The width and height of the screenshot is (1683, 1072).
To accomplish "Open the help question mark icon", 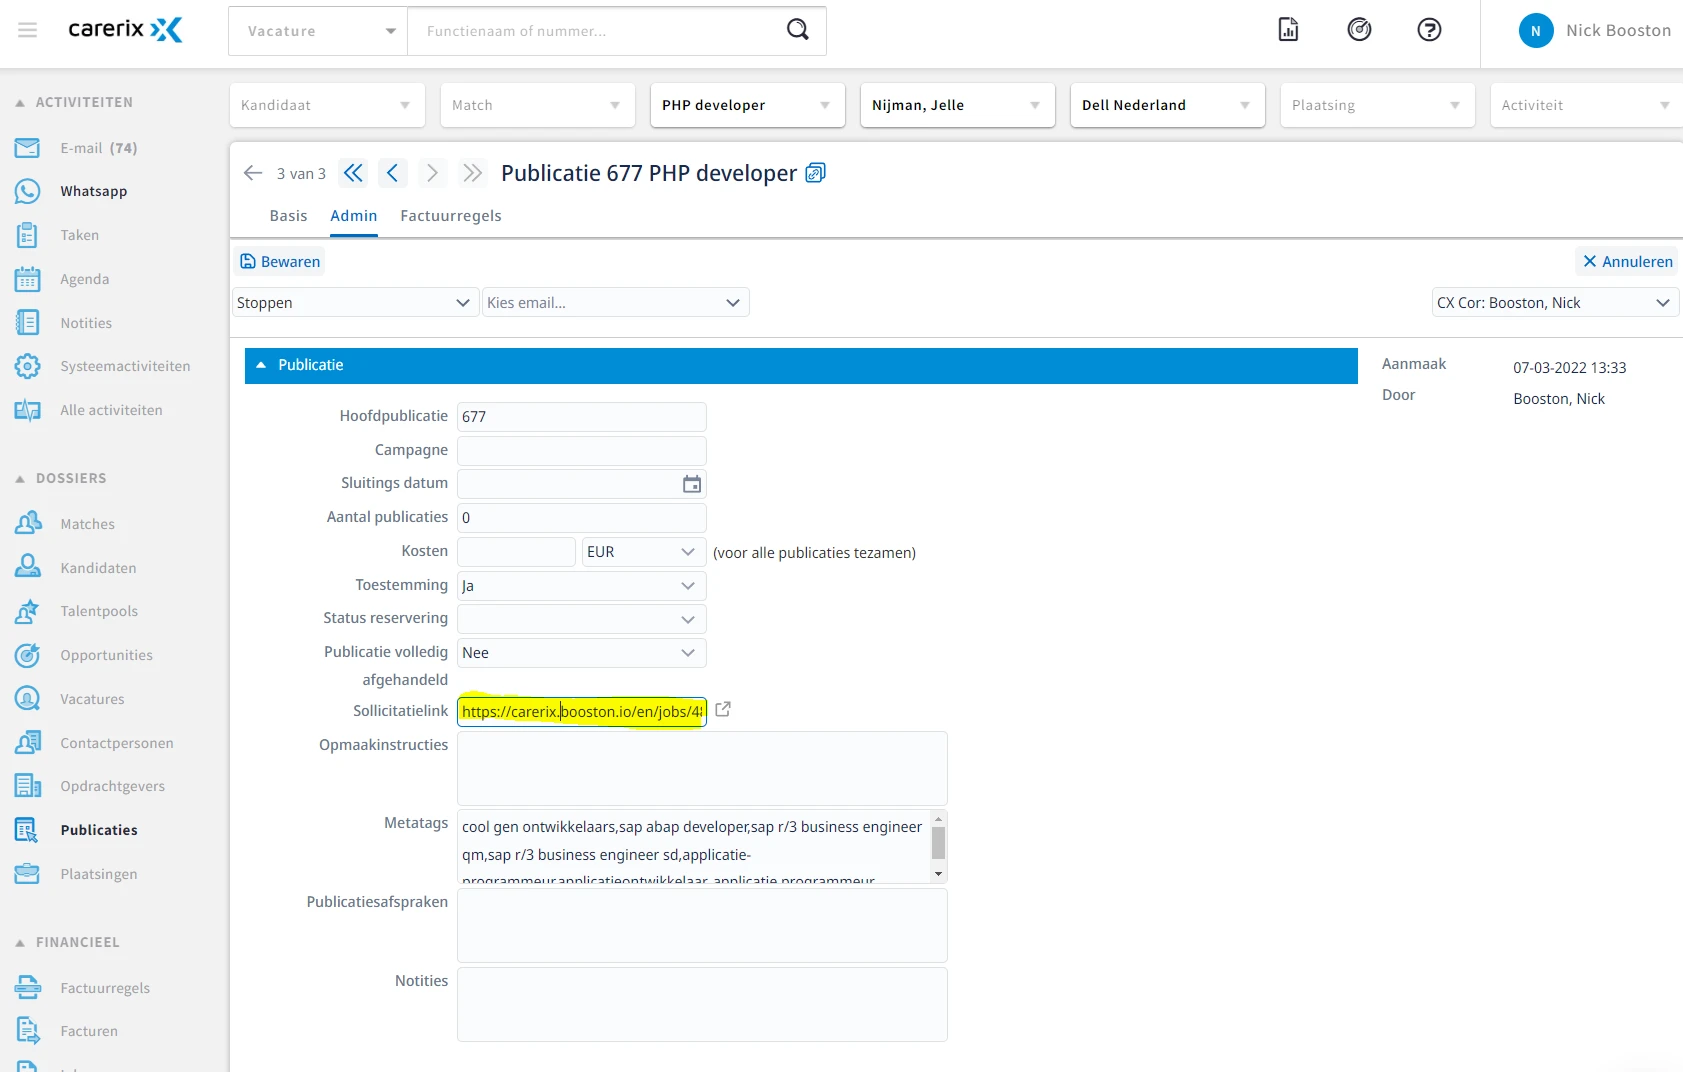I will (1429, 30).
